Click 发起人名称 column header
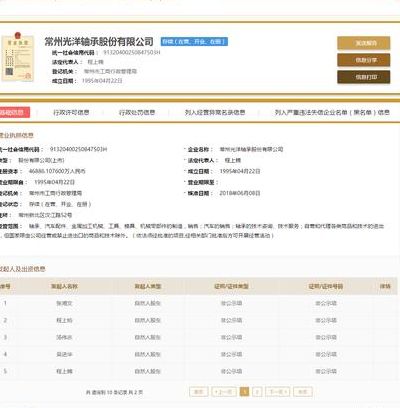The image size is (400, 408). 64,286
